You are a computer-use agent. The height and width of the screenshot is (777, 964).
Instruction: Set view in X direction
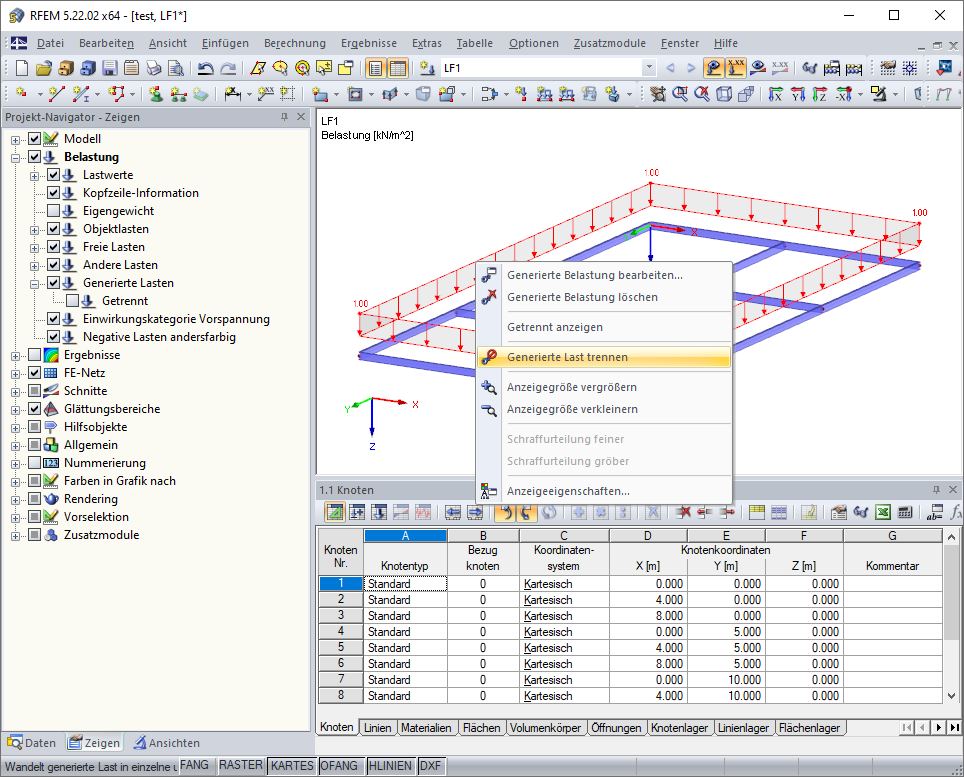775,94
